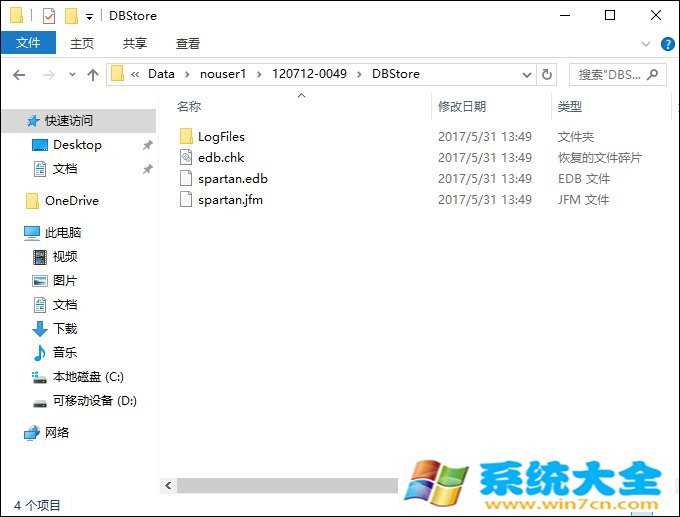Image resolution: width=680 pixels, height=517 pixels.
Task: Sort by the 修改日期 column header
Action: 462,106
